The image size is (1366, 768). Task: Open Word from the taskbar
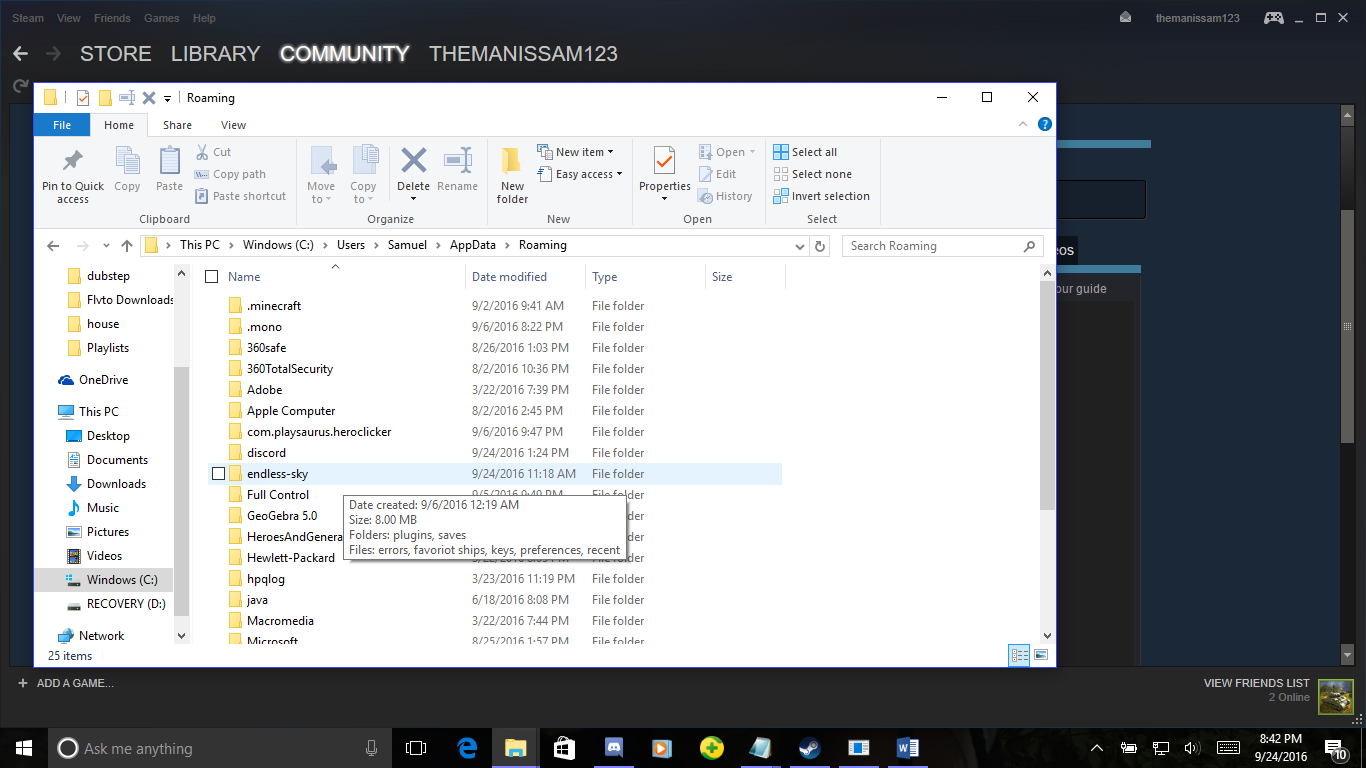click(x=907, y=748)
